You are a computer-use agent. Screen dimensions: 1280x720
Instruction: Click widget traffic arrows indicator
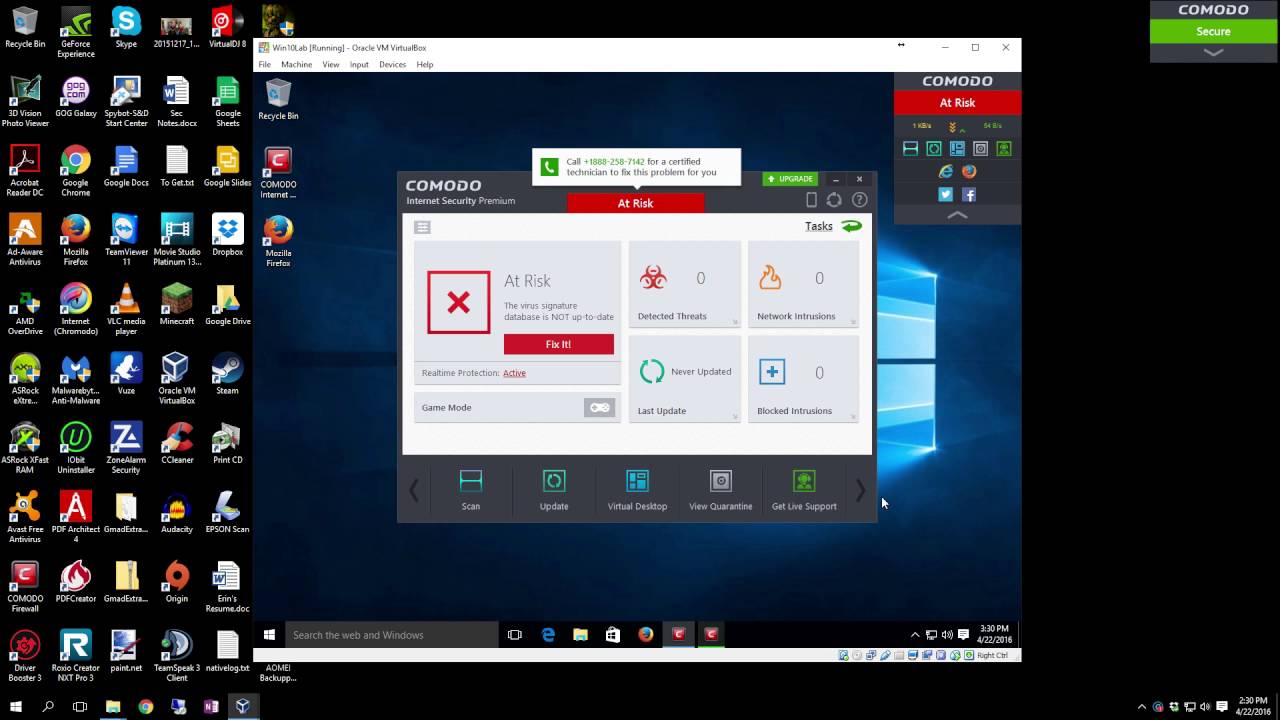tap(957, 127)
